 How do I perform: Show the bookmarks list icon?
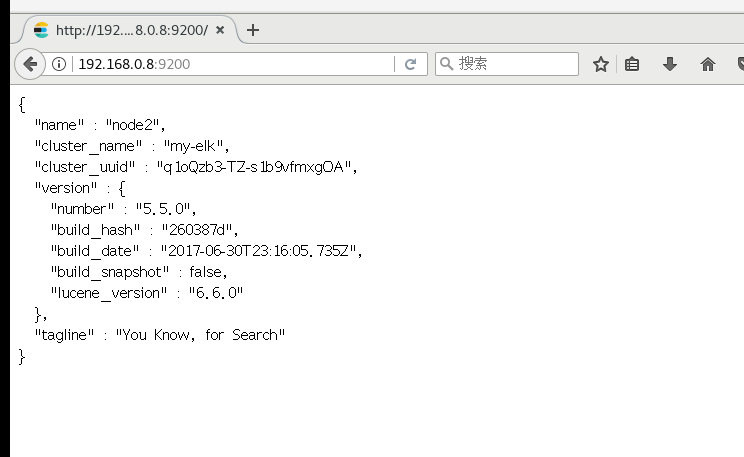tap(632, 64)
